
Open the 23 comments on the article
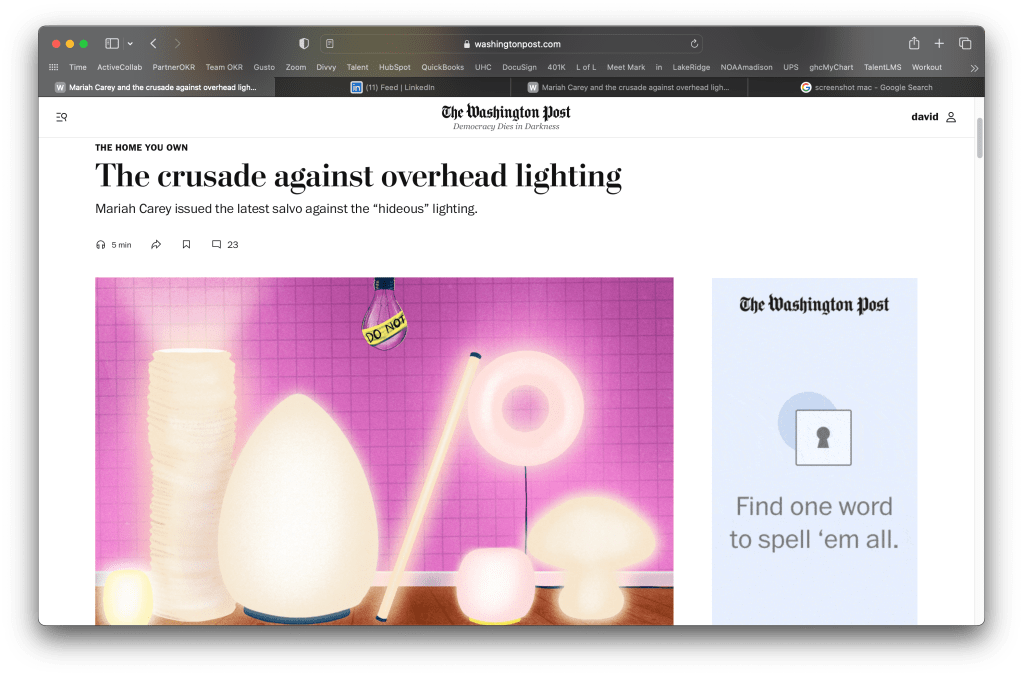pyautogui.click(x=225, y=245)
